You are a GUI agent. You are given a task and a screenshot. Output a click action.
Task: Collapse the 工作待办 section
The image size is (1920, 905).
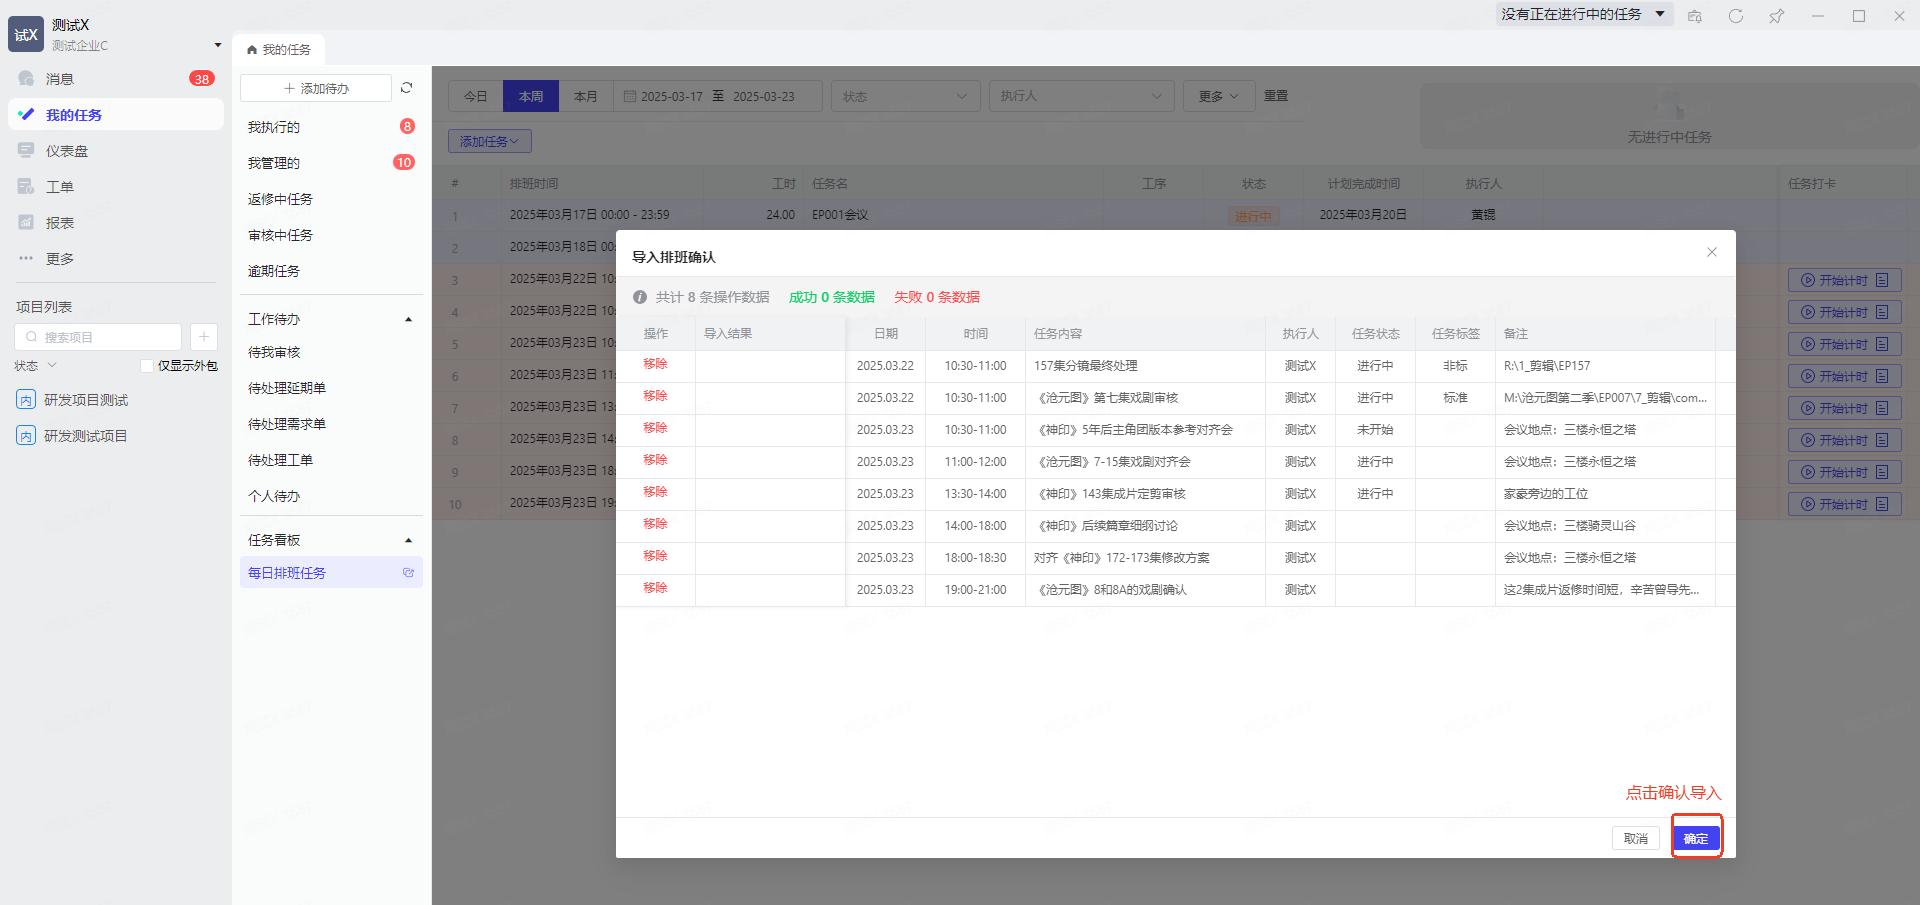pos(408,319)
